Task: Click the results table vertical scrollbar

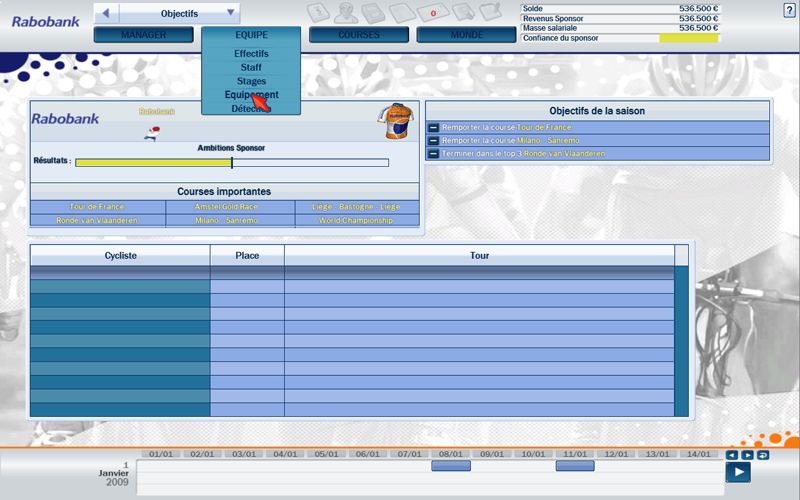Action: 682,341
